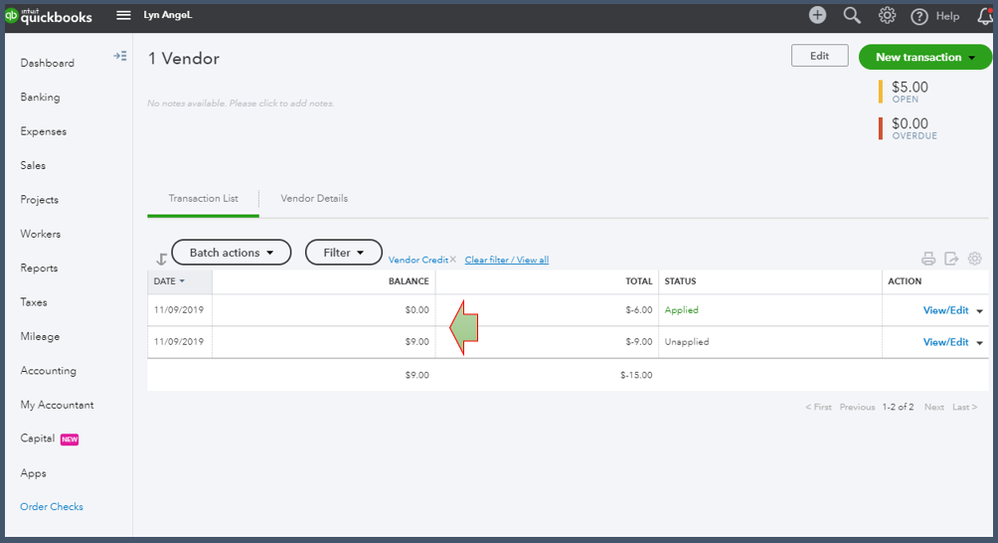Collapse the left navigation panel icon
Image resolution: width=998 pixels, height=543 pixels.
point(120,56)
